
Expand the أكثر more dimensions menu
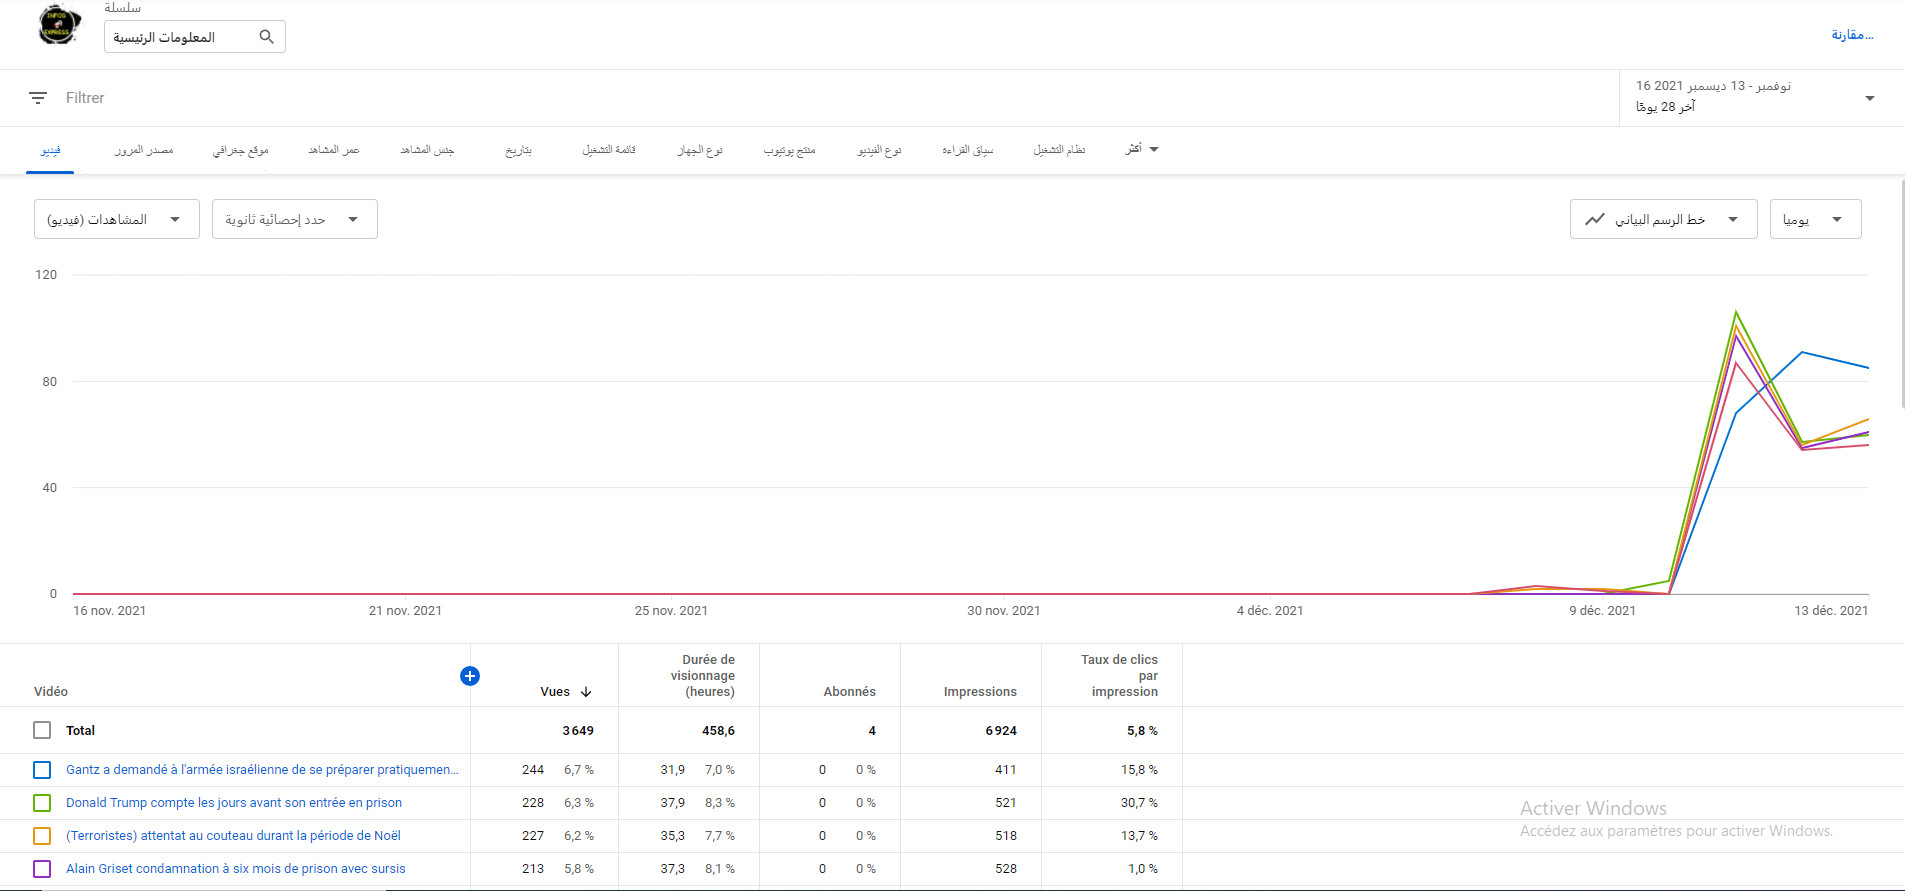click(1142, 150)
